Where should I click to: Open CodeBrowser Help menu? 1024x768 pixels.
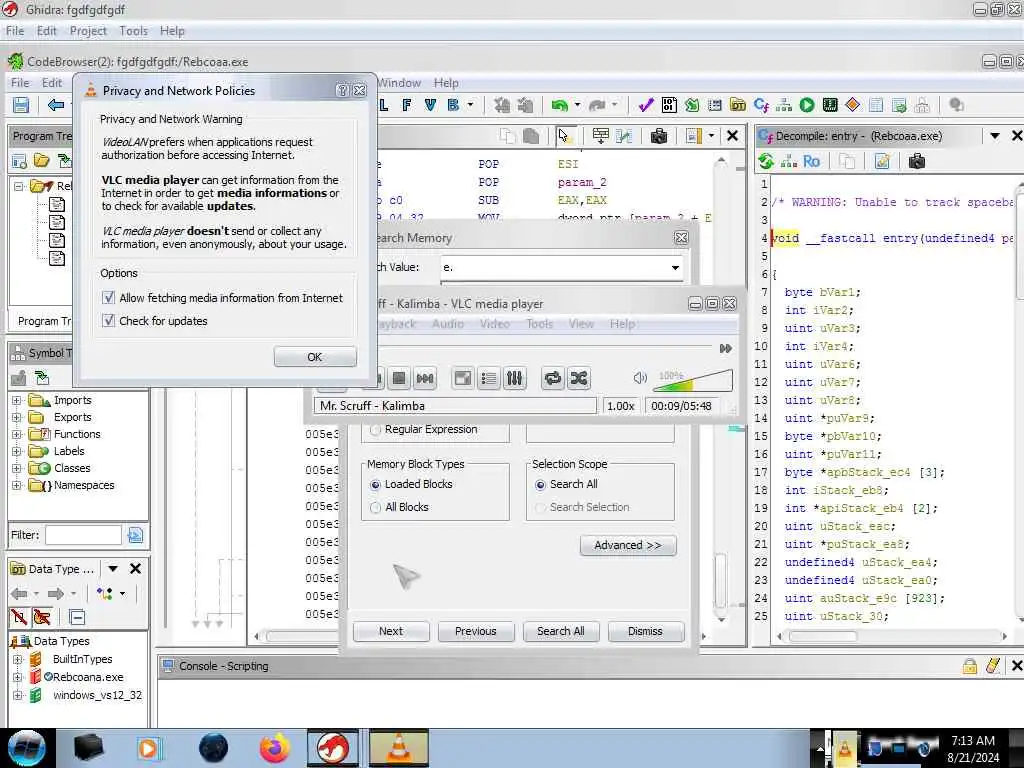pos(446,83)
